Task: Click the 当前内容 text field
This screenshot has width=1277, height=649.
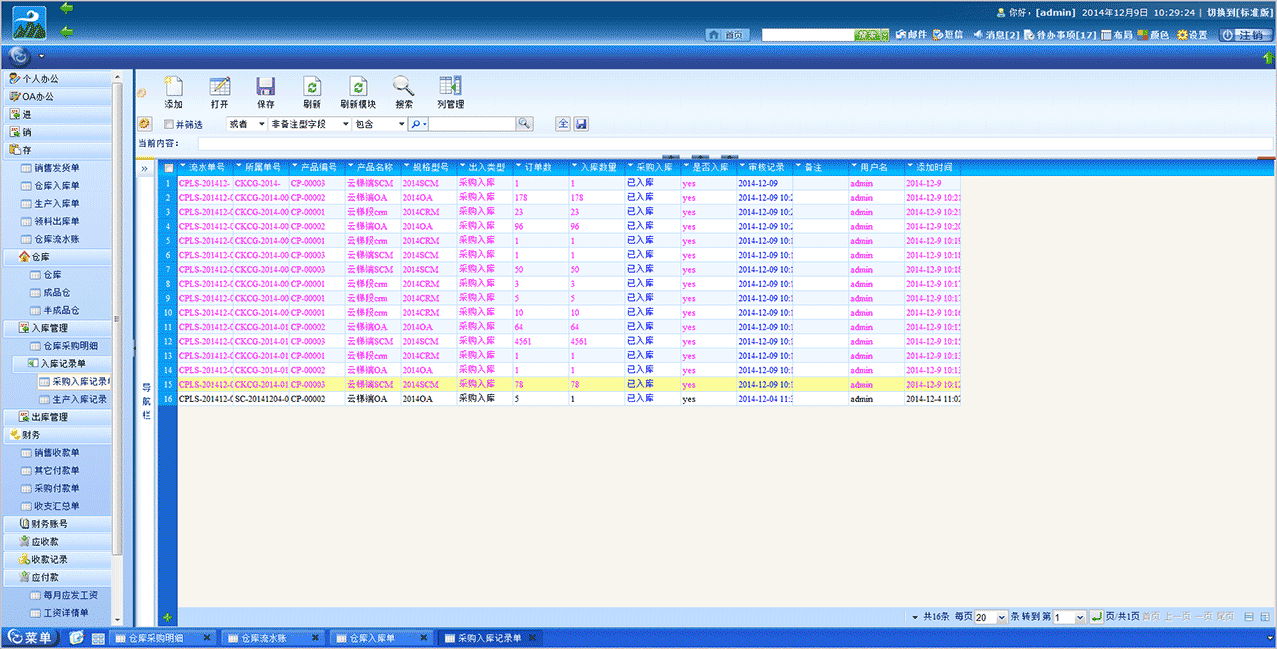Action: [x=735, y=144]
